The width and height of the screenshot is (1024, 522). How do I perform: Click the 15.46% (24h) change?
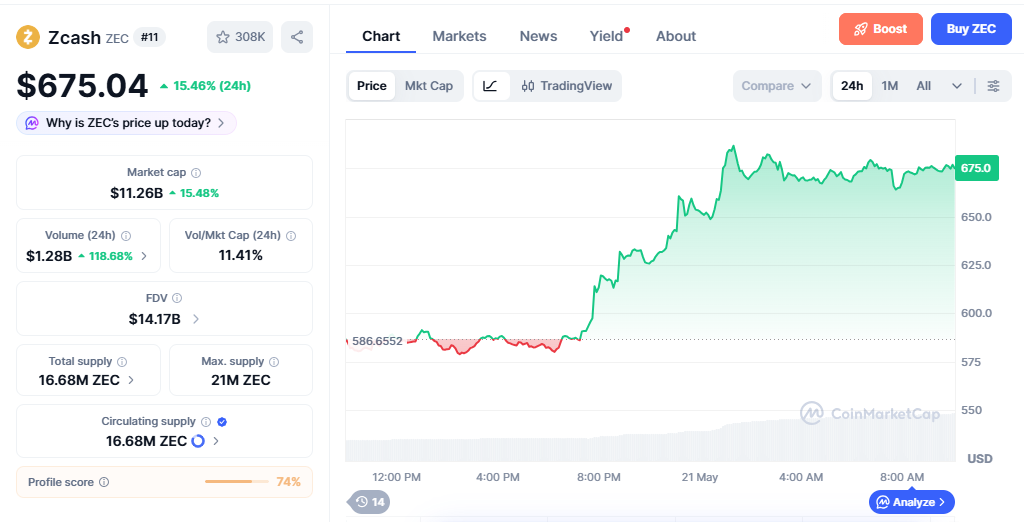click(205, 86)
